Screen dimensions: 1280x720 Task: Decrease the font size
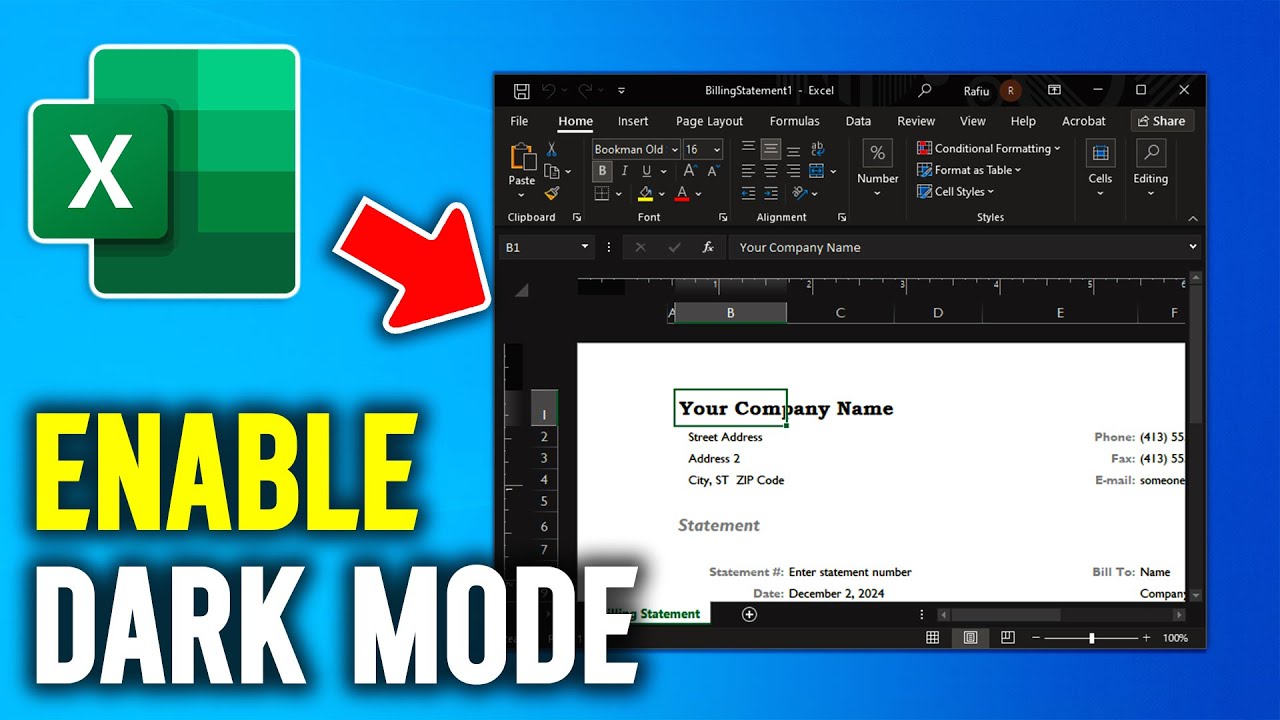(712, 171)
